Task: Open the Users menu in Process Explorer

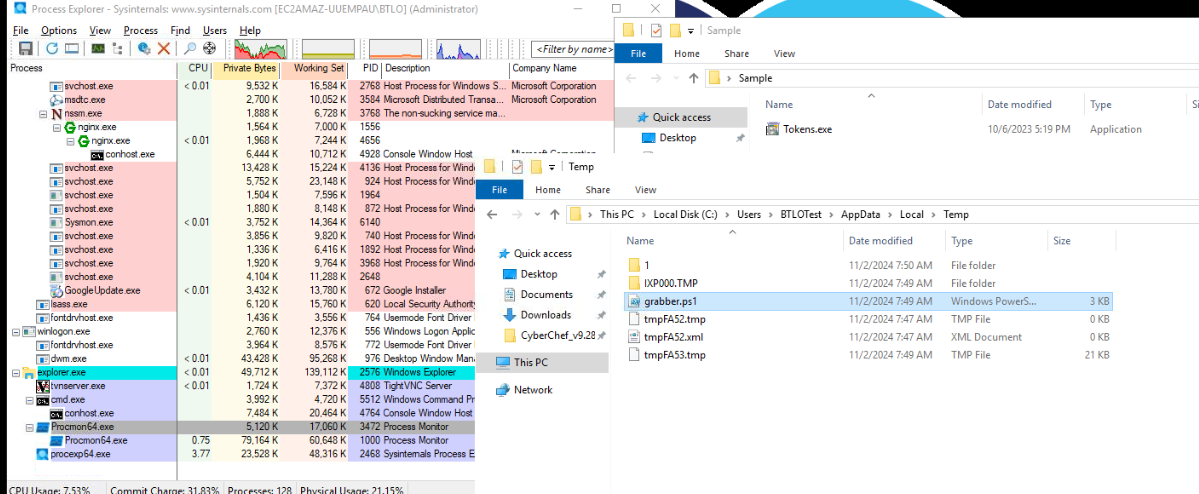Action: pyautogui.click(x=215, y=31)
